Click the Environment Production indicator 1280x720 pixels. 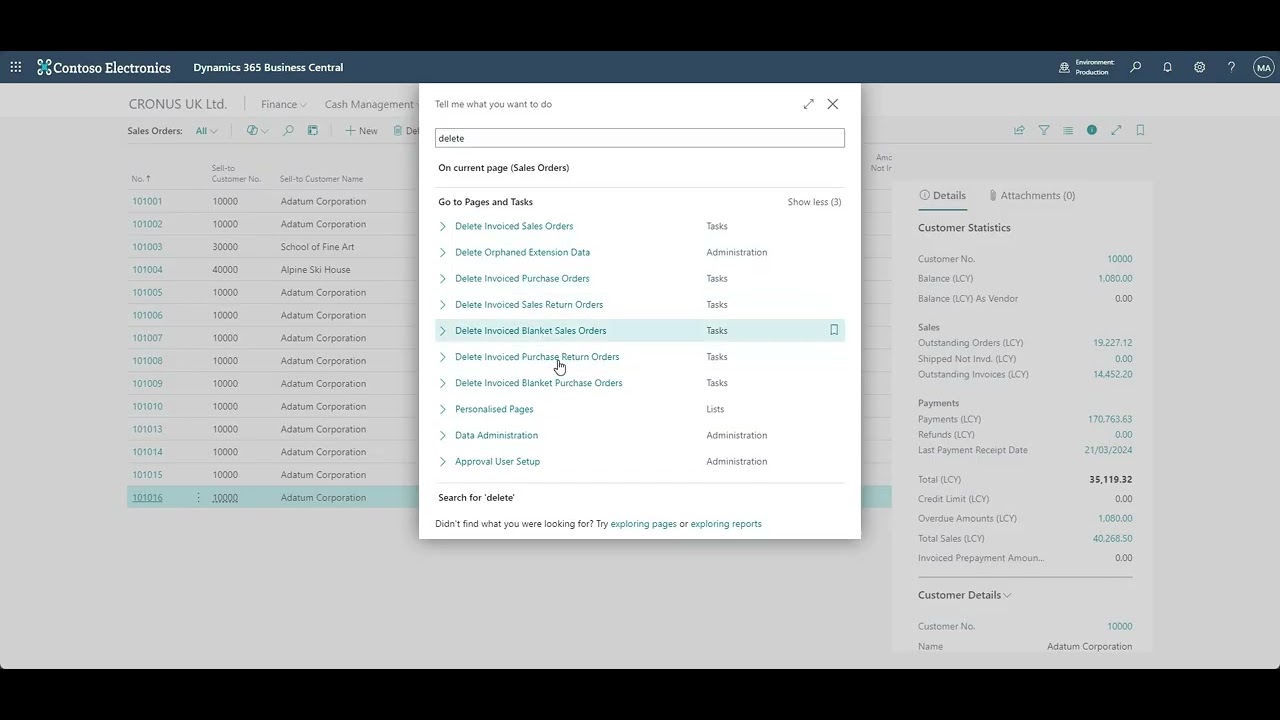click(1086, 67)
